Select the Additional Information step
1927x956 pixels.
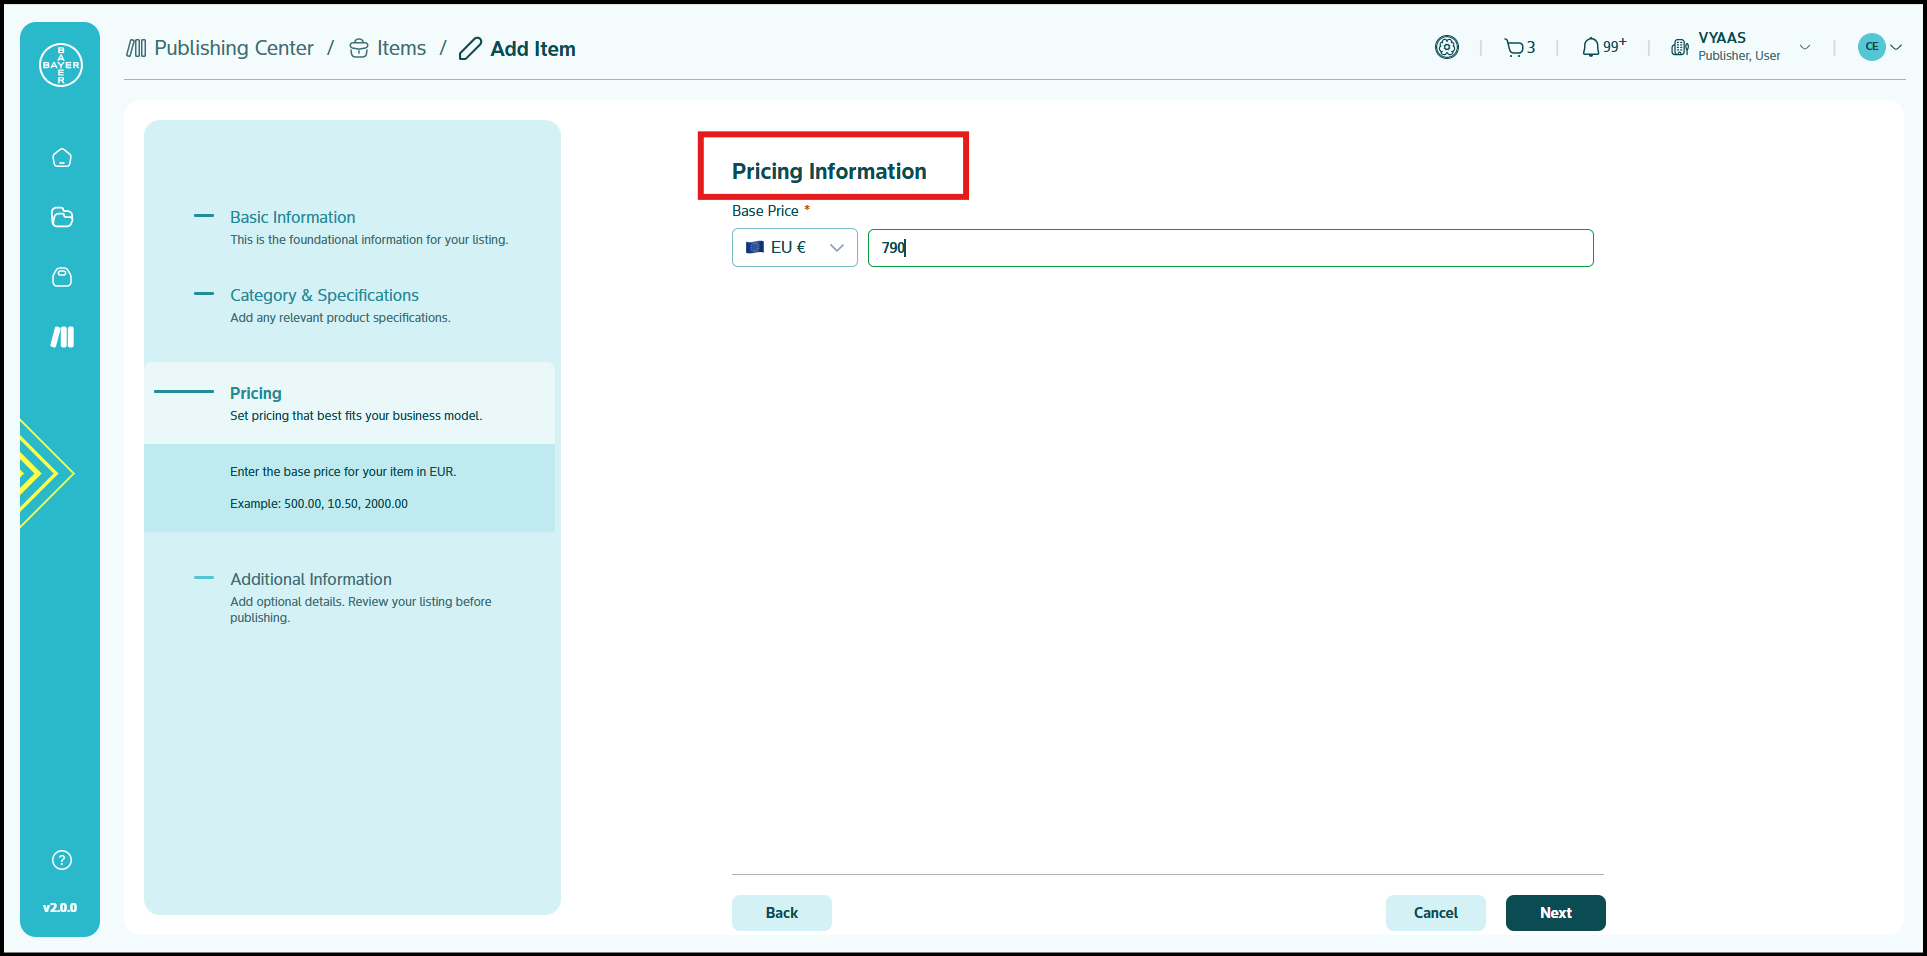pyautogui.click(x=310, y=579)
